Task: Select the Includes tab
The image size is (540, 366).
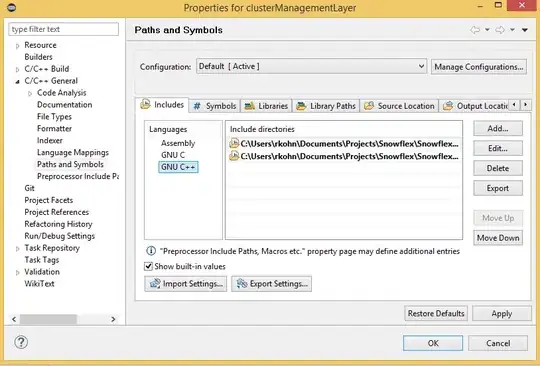Action: [x=163, y=104]
